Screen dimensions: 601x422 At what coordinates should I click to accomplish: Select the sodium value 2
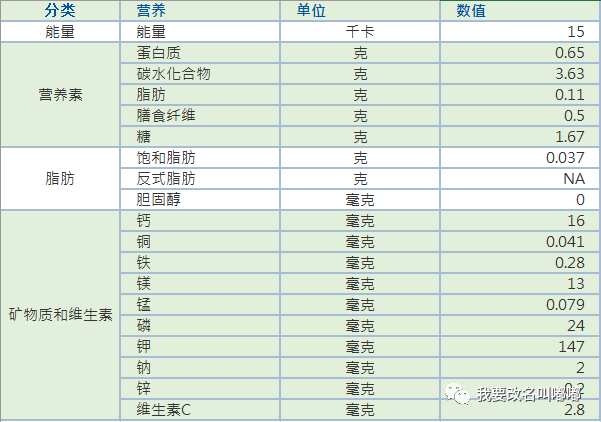click(520, 368)
